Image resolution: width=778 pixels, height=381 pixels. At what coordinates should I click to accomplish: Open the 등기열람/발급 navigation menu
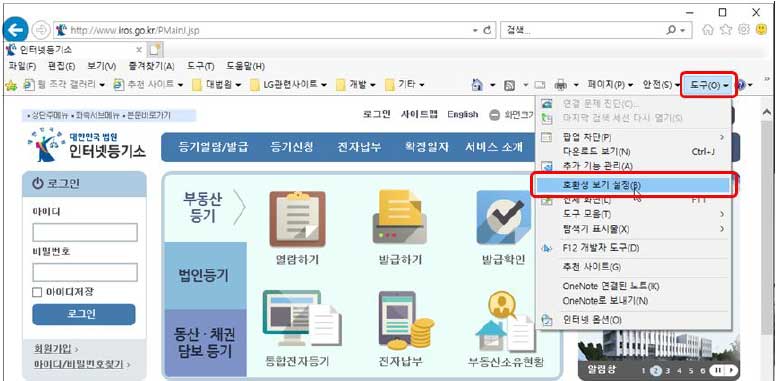click(213, 147)
